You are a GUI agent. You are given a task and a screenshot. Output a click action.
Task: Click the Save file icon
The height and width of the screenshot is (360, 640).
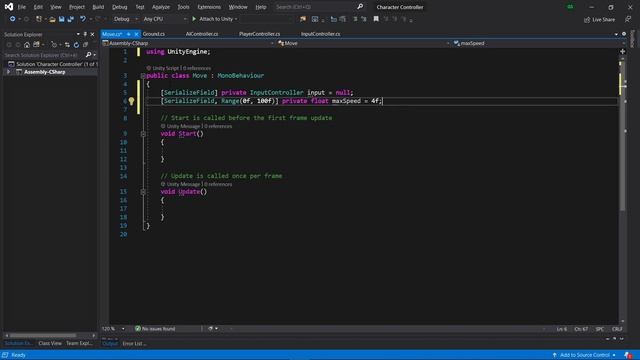point(62,19)
